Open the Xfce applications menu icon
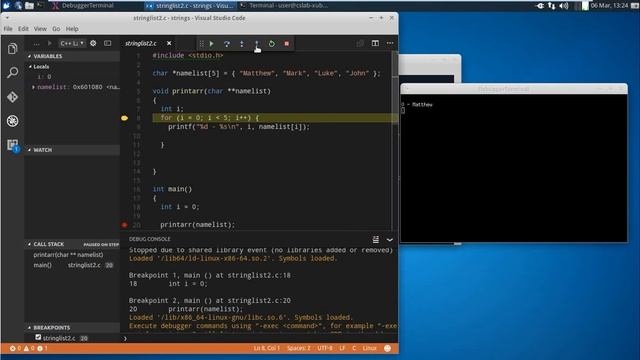This screenshot has height=360, width=640. pyautogui.click(x=6, y=6)
